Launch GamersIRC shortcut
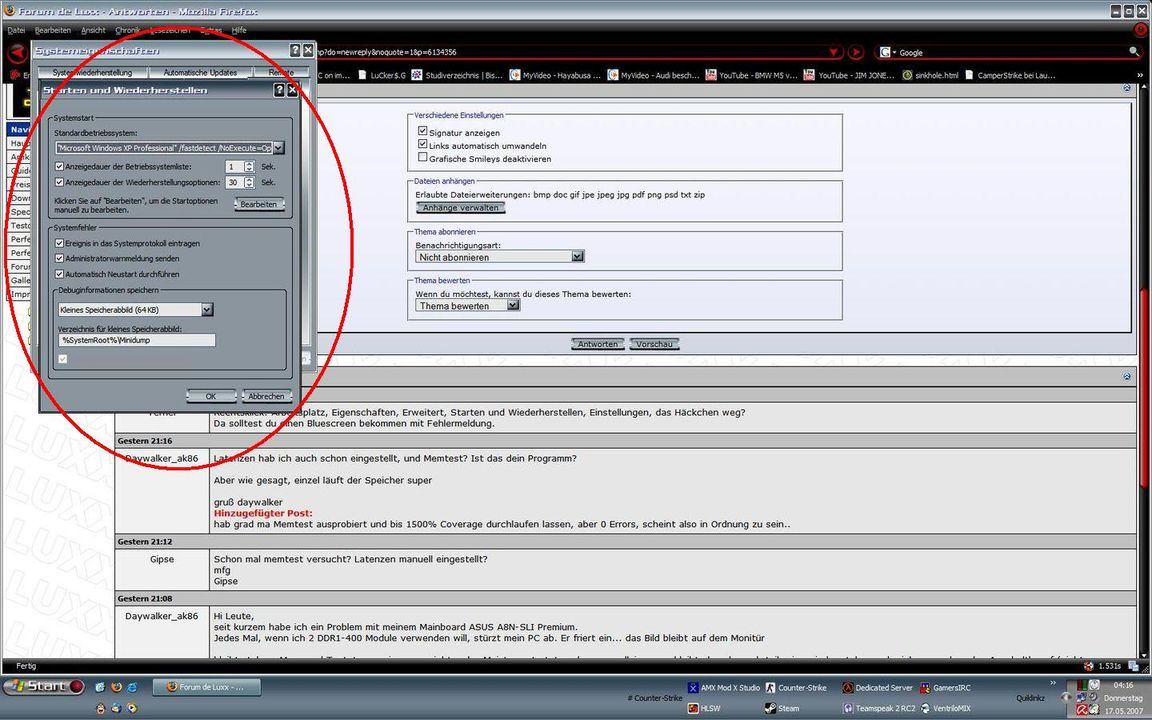The width and height of the screenshot is (1152, 720). click(946, 688)
